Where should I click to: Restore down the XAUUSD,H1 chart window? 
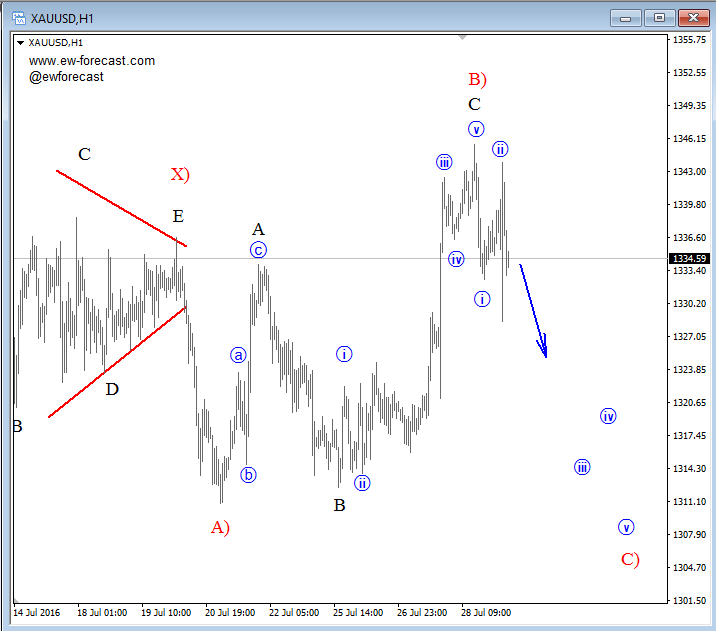click(x=660, y=17)
